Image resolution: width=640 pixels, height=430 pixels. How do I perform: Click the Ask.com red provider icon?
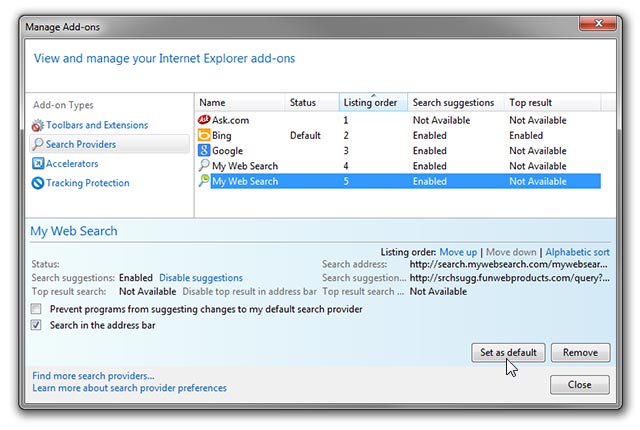click(x=204, y=120)
